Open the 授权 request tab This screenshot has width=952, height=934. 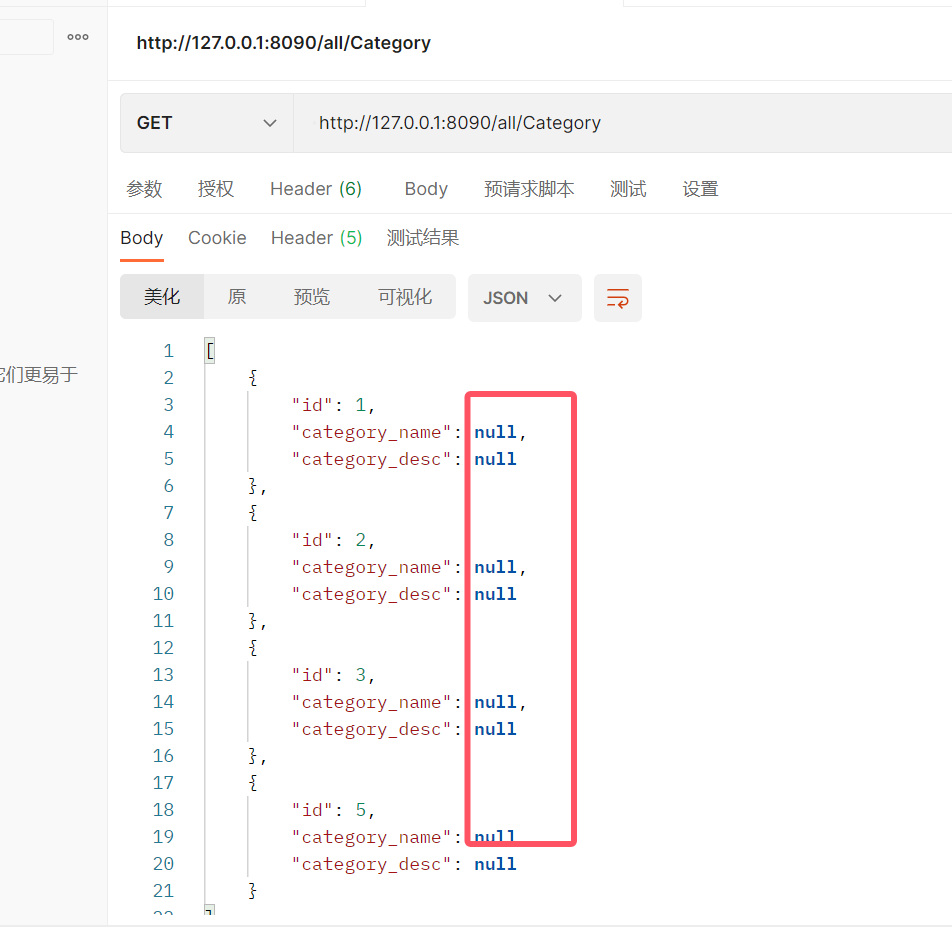pos(216,189)
